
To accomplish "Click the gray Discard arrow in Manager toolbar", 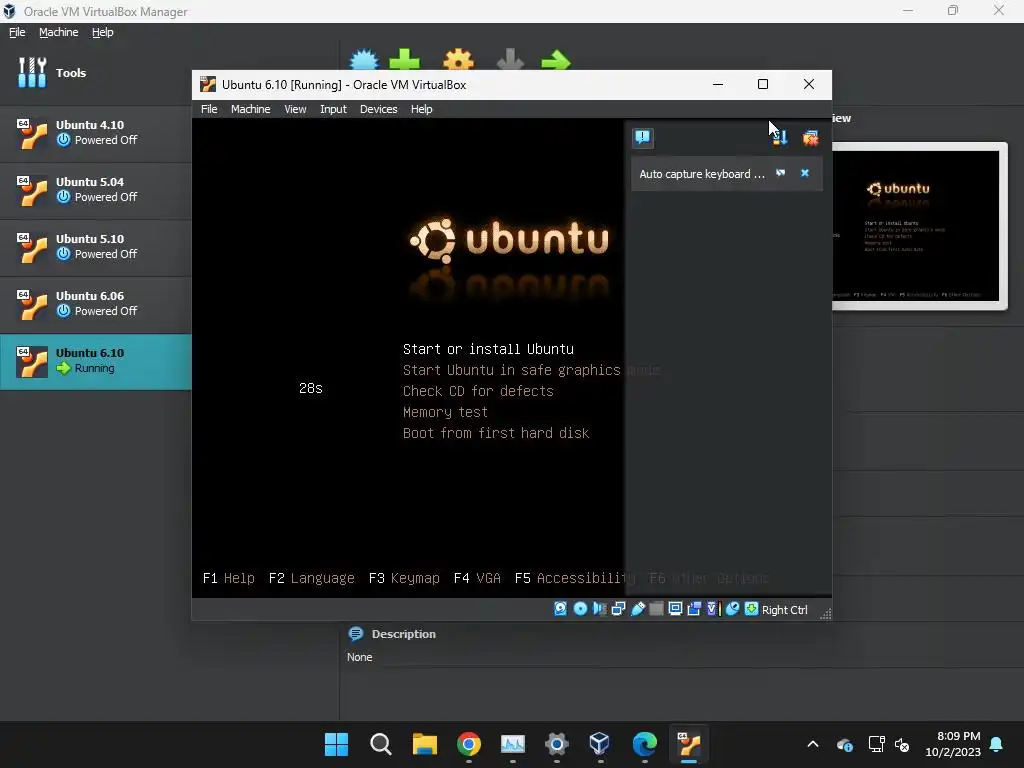I will point(510,59).
